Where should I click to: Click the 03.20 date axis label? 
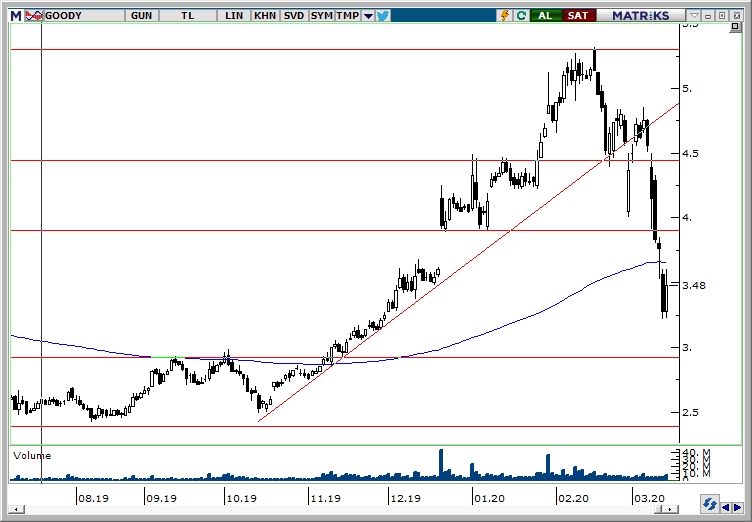[649, 498]
